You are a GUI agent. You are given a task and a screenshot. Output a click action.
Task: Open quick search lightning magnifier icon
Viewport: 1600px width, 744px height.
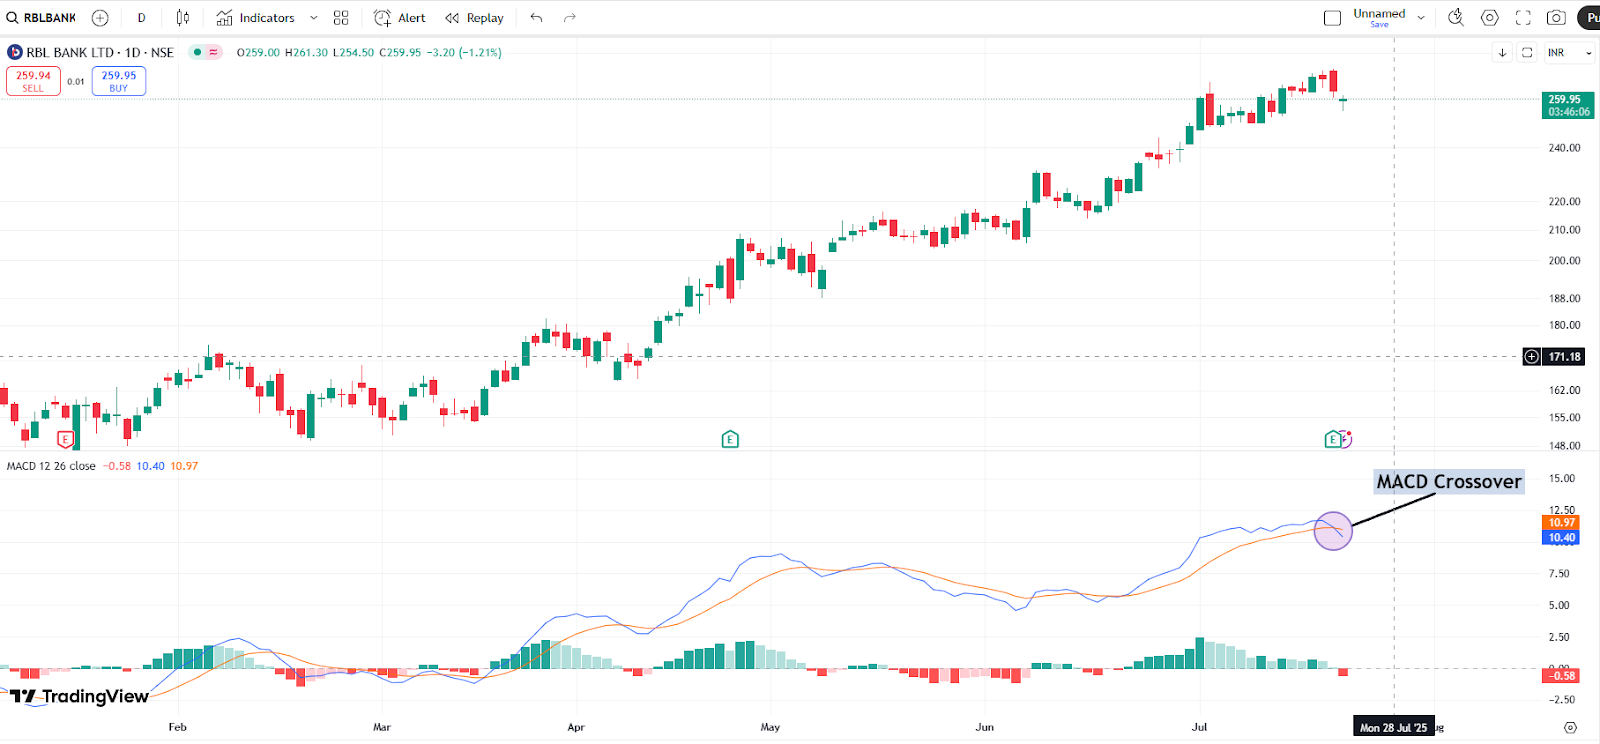1456,18
